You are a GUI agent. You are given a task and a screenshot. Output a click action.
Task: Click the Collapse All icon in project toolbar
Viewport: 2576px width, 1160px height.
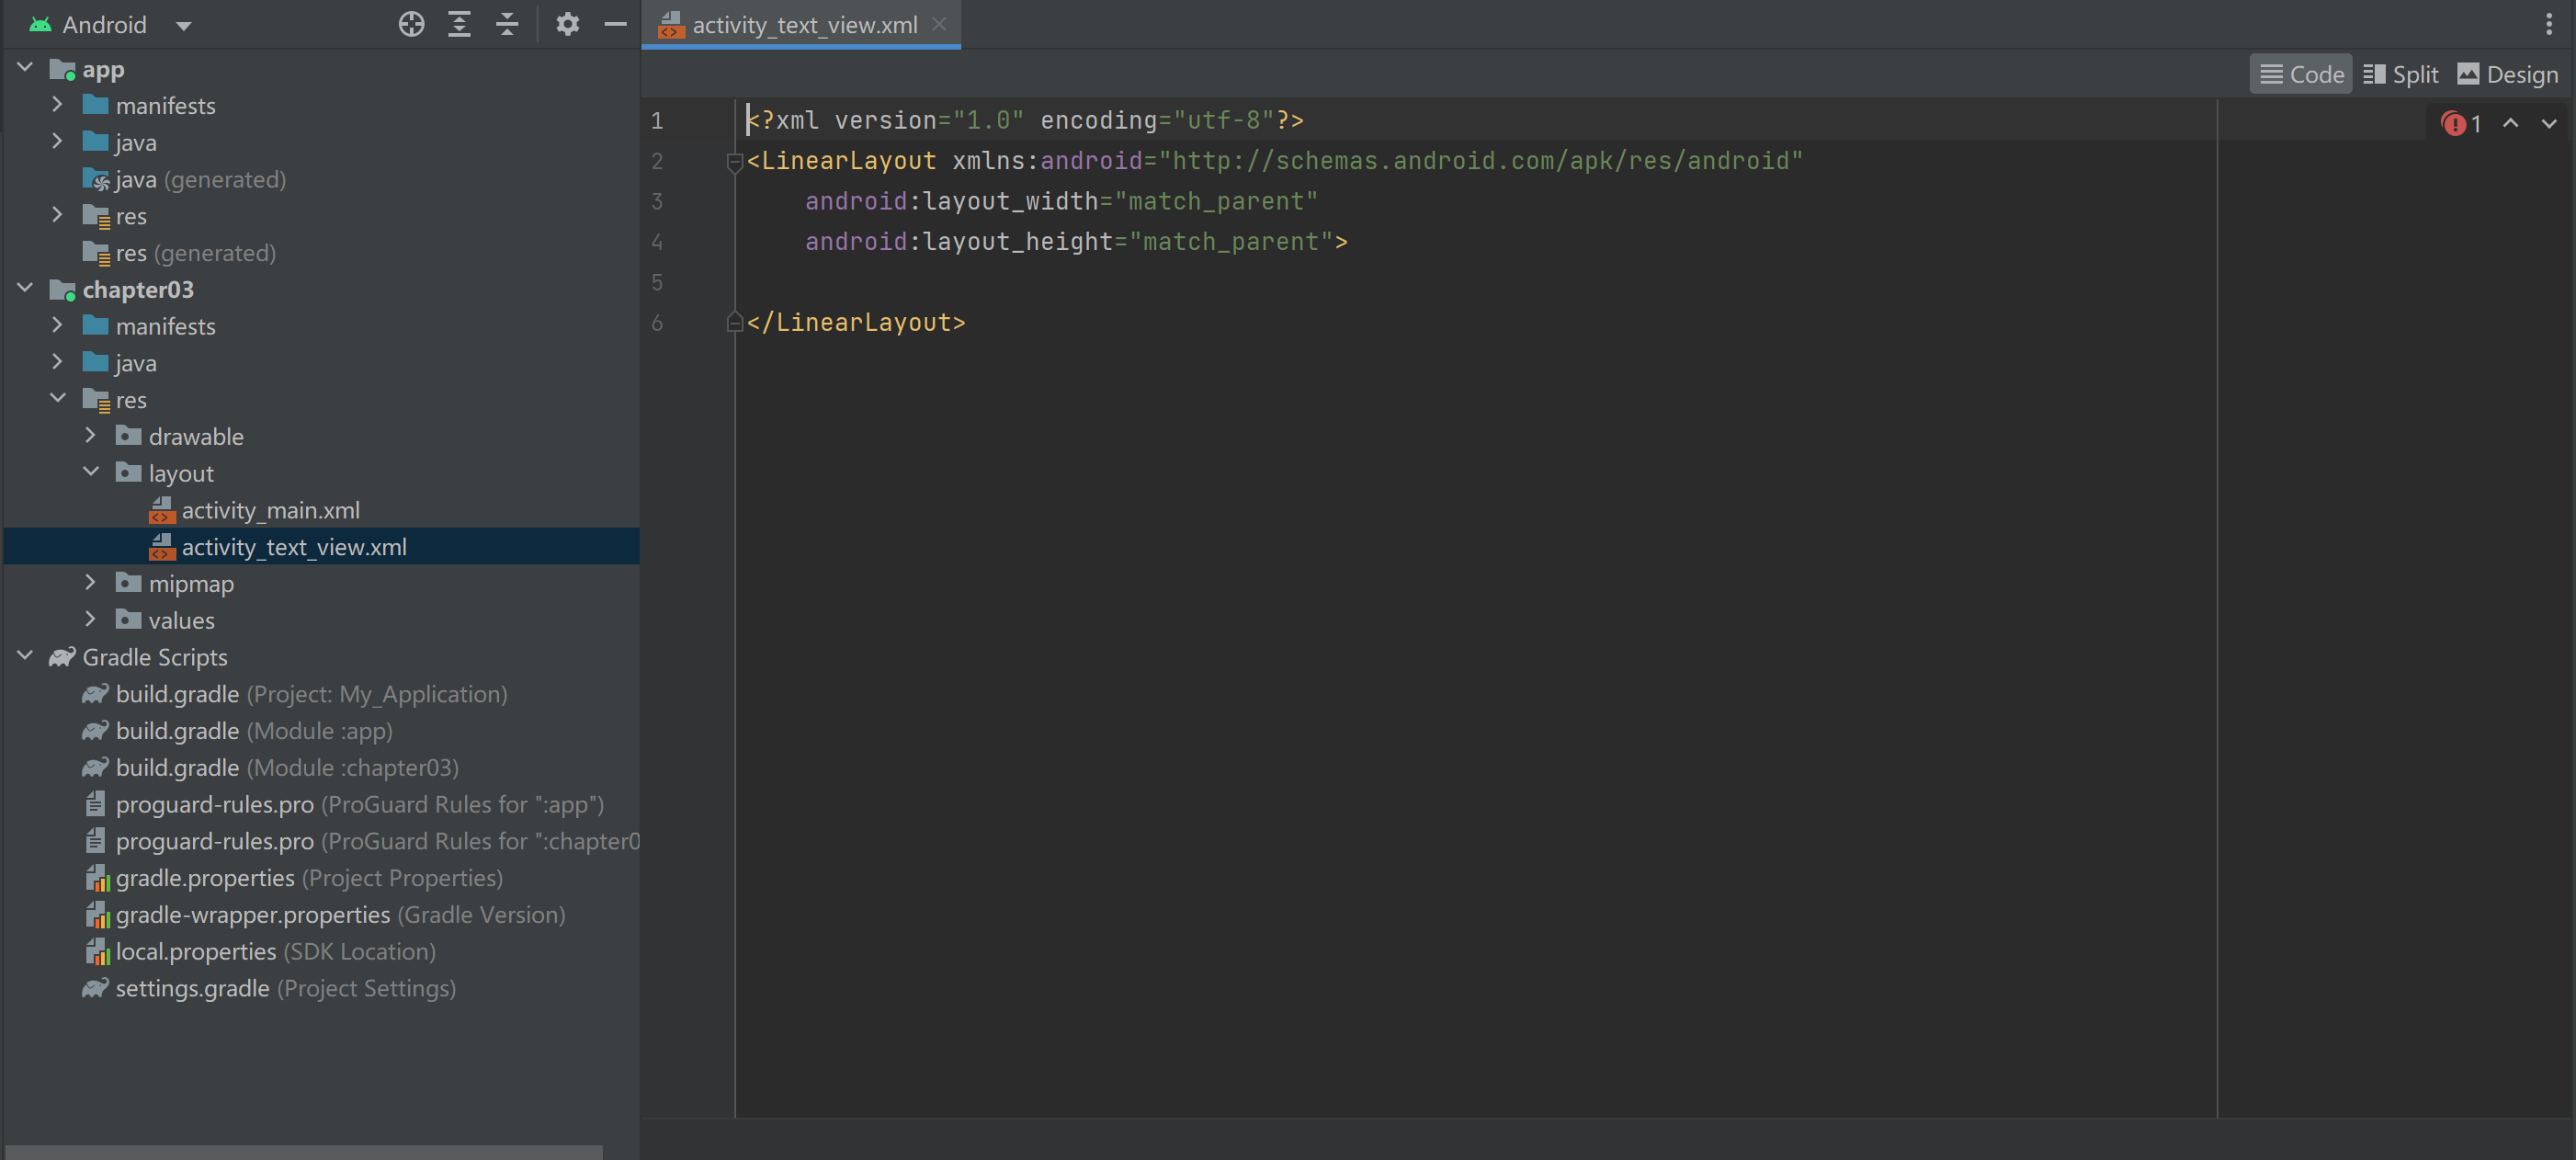point(507,24)
